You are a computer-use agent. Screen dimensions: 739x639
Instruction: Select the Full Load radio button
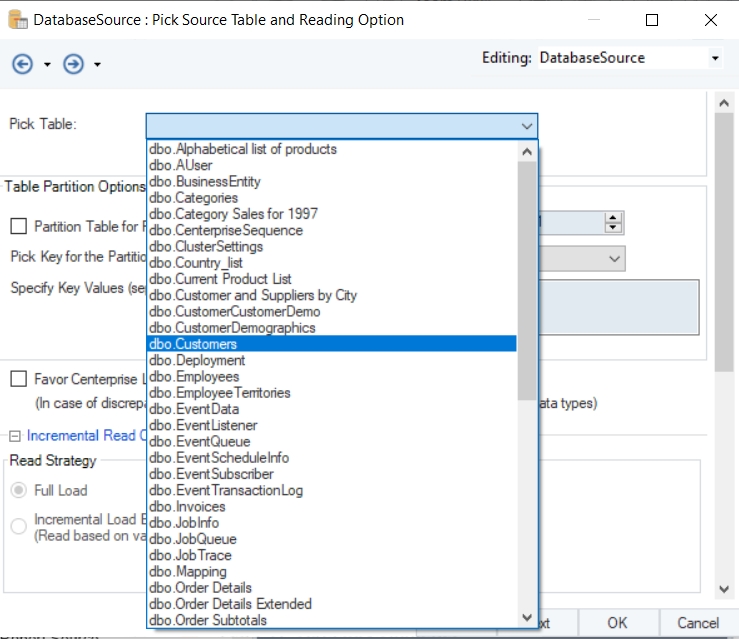(19, 491)
